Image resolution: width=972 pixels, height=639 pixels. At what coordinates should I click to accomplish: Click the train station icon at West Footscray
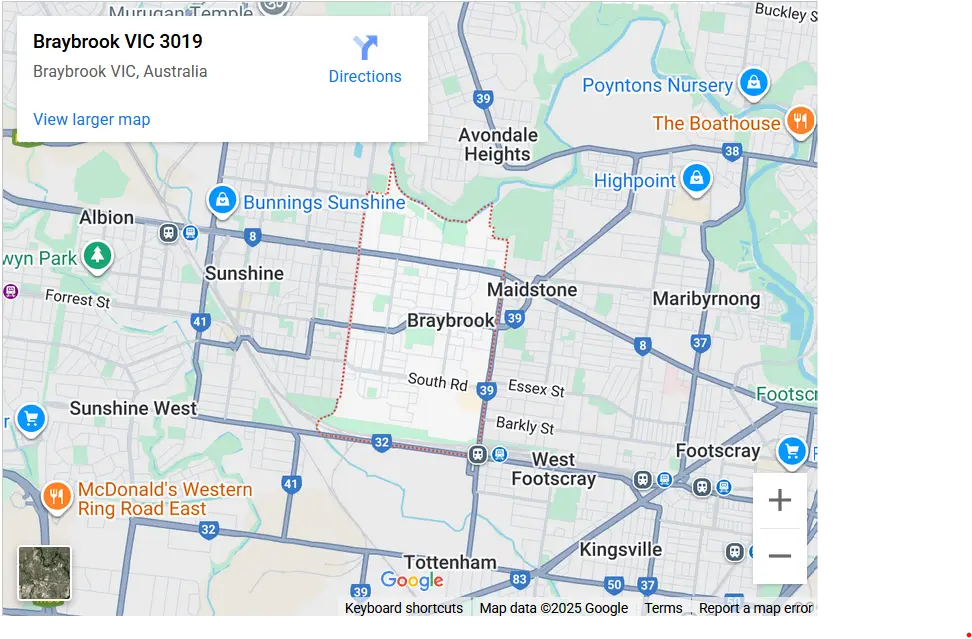pos(479,453)
